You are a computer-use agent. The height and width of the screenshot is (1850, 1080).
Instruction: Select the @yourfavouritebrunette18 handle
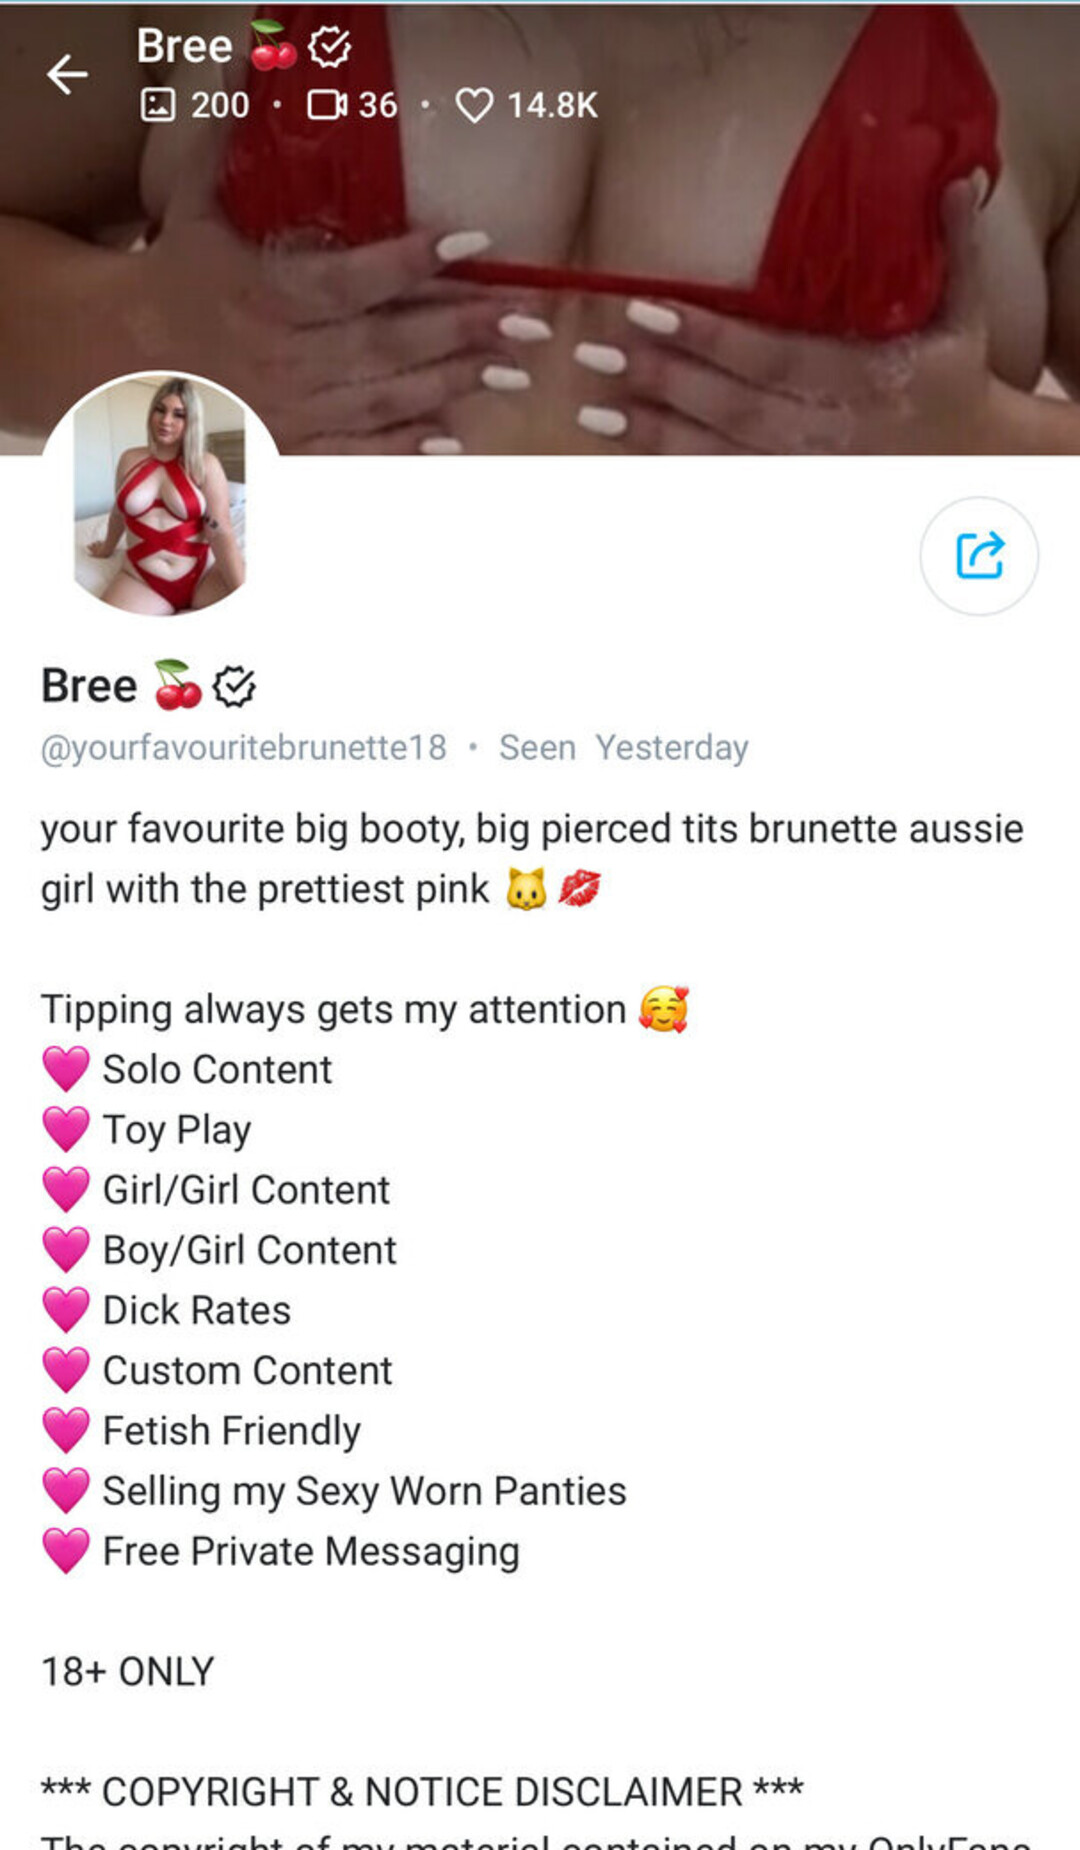pos(244,748)
